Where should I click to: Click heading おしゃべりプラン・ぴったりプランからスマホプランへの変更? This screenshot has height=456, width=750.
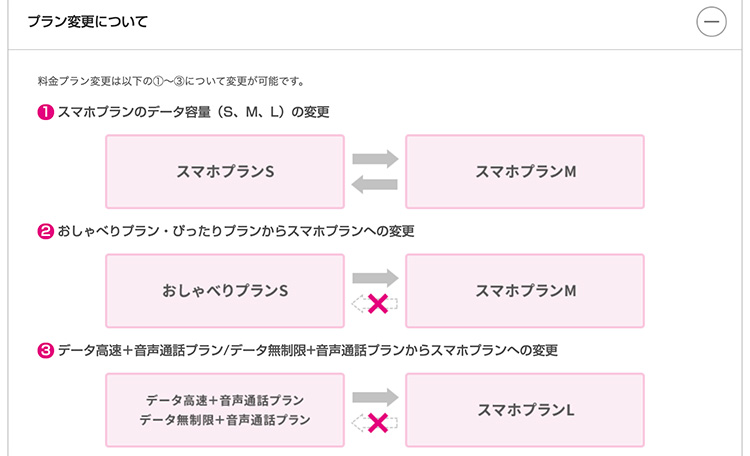[236, 231]
